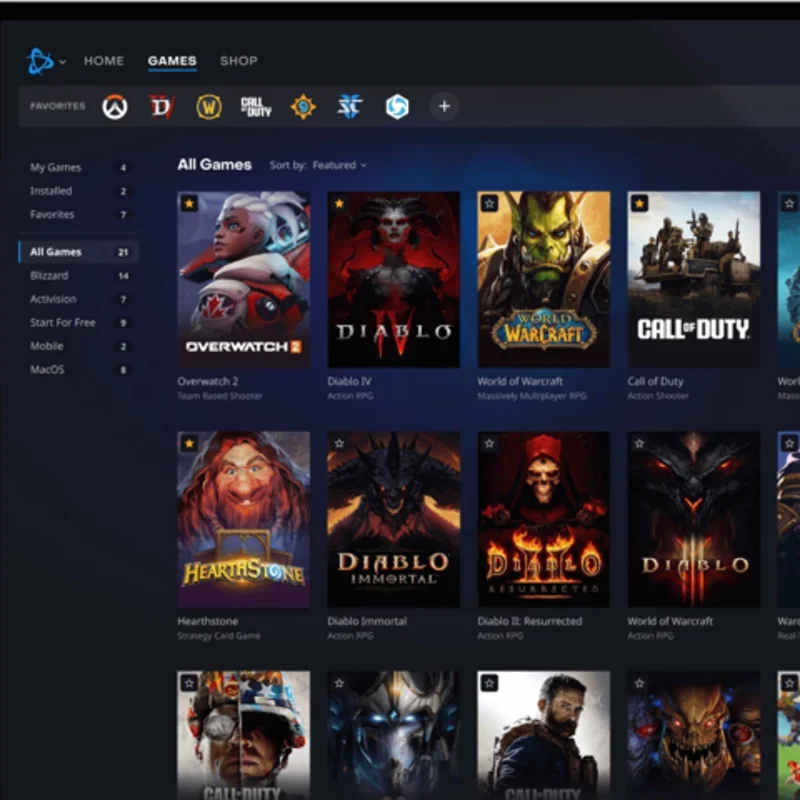Screen dimensions: 800x800
Task: Click the Overwatch icon in favorites bar
Action: [115, 107]
